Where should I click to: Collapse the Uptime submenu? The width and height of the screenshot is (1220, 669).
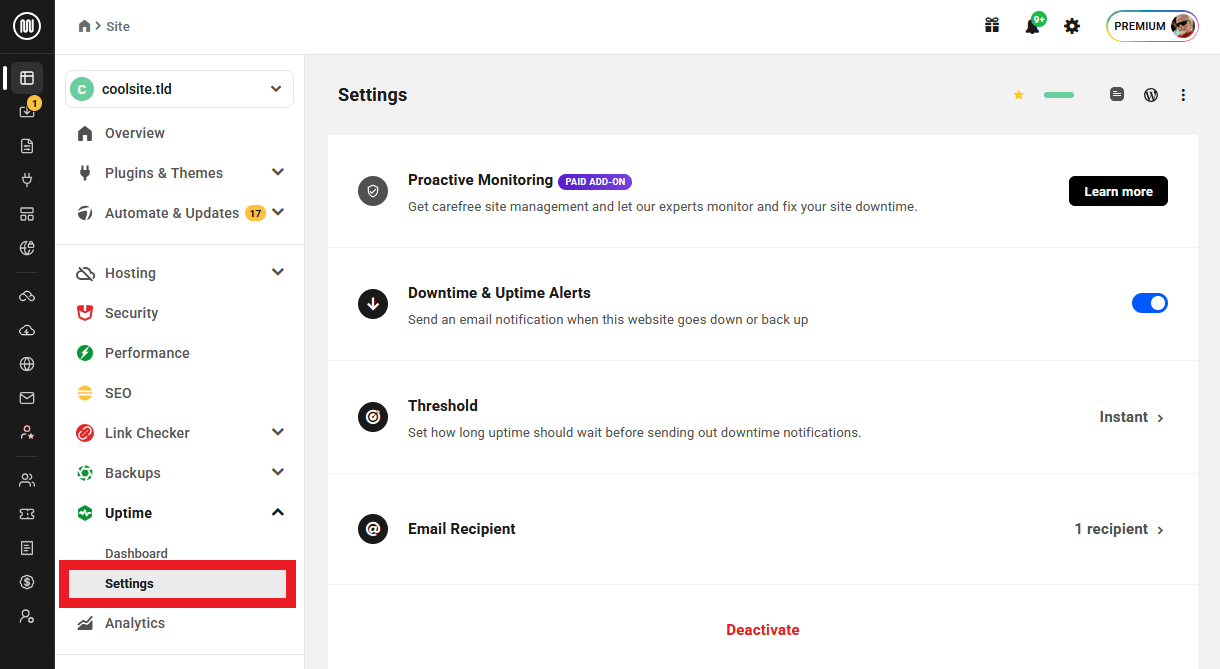(278, 512)
